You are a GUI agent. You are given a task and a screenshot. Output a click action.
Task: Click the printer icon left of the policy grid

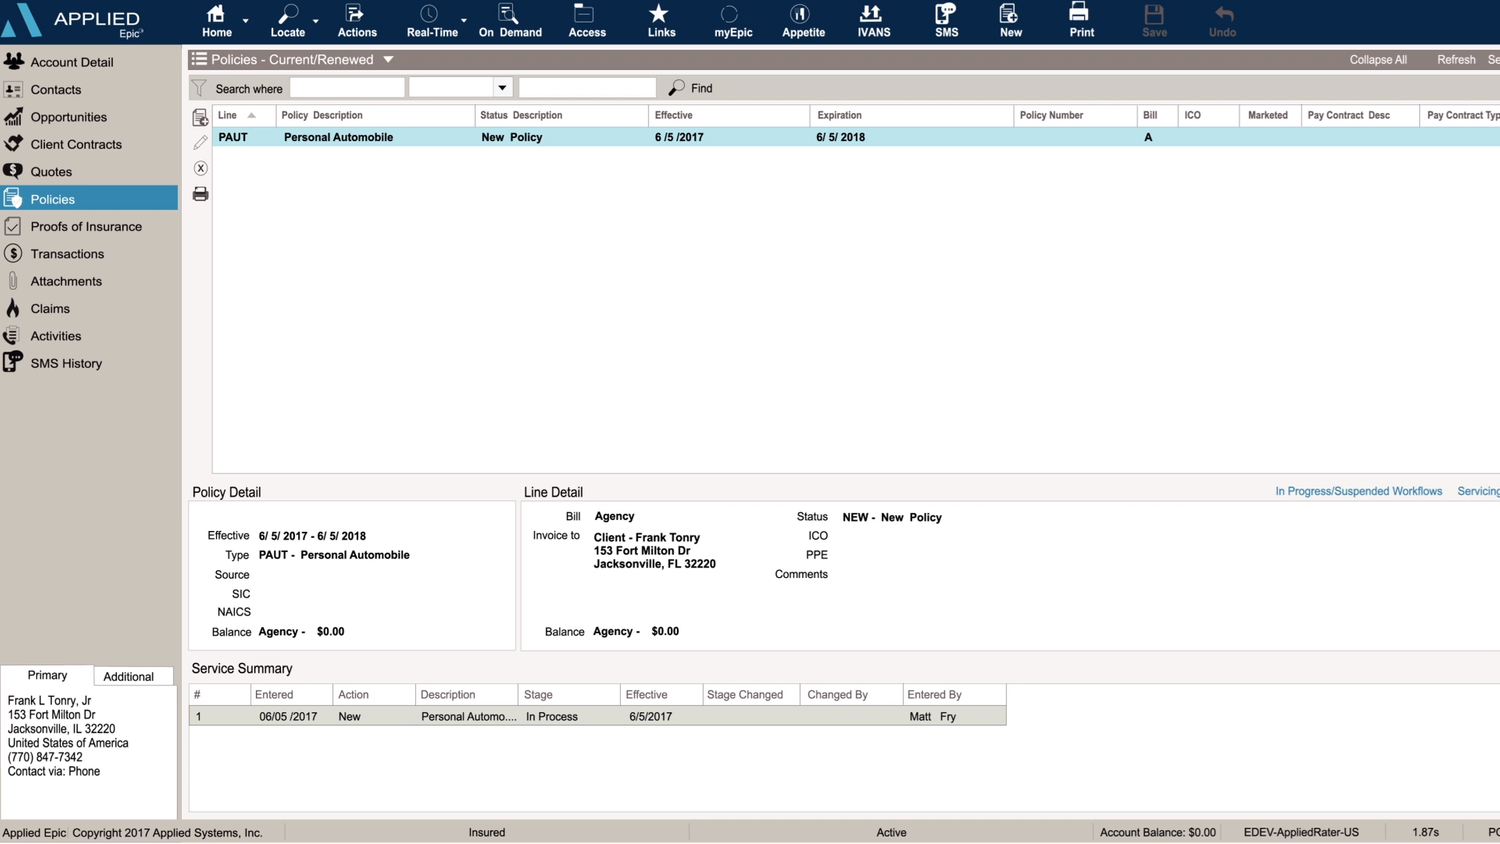[x=200, y=193]
